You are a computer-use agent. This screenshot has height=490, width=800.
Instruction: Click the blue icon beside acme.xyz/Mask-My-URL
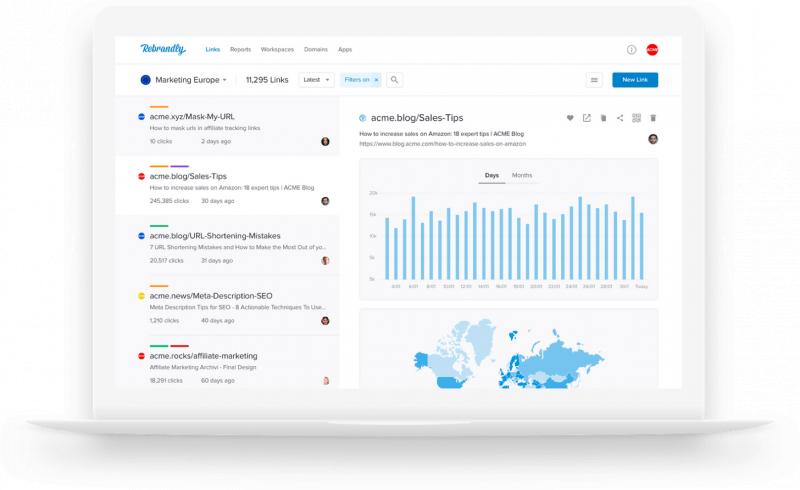click(141, 116)
